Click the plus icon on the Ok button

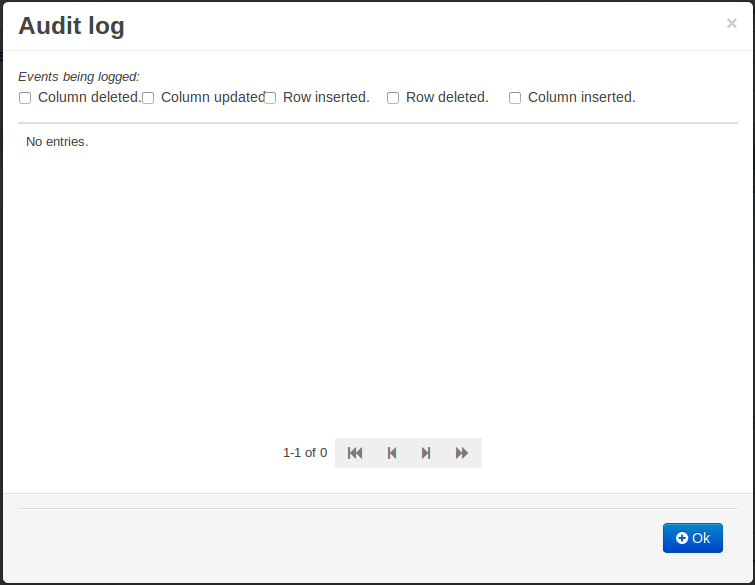point(682,538)
